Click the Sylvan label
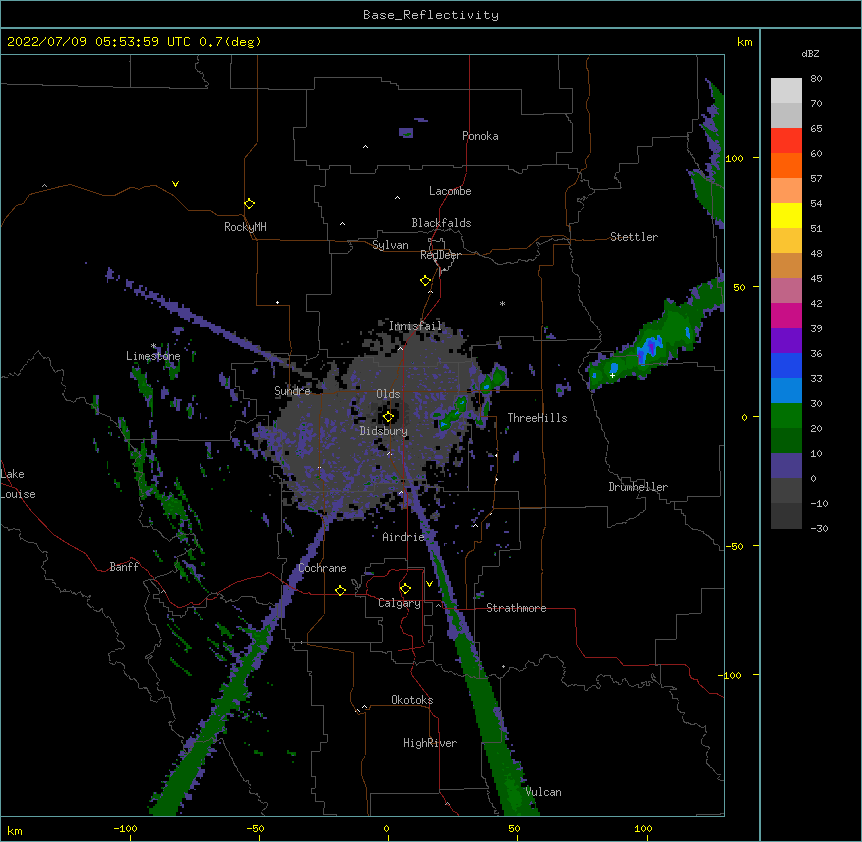 point(390,245)
